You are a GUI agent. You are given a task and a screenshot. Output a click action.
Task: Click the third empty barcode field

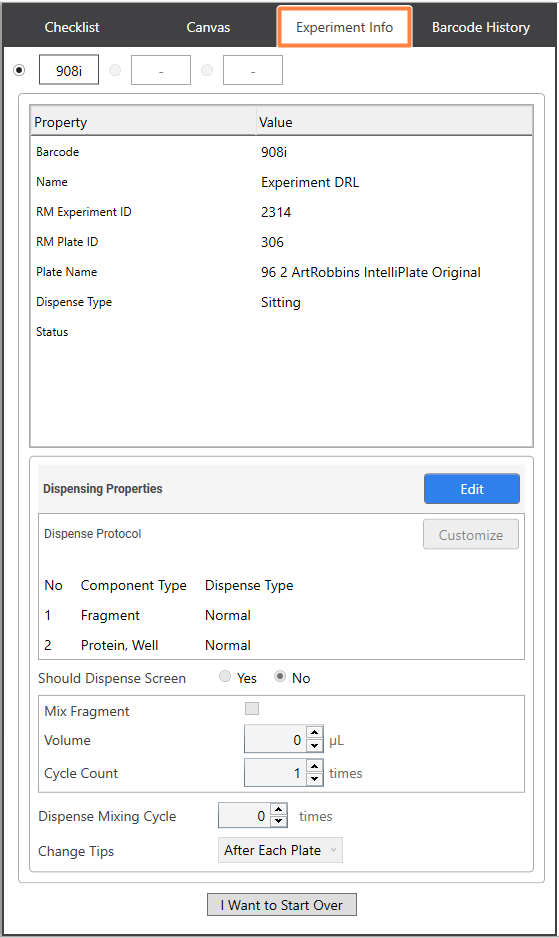click(x=253, y=70)
